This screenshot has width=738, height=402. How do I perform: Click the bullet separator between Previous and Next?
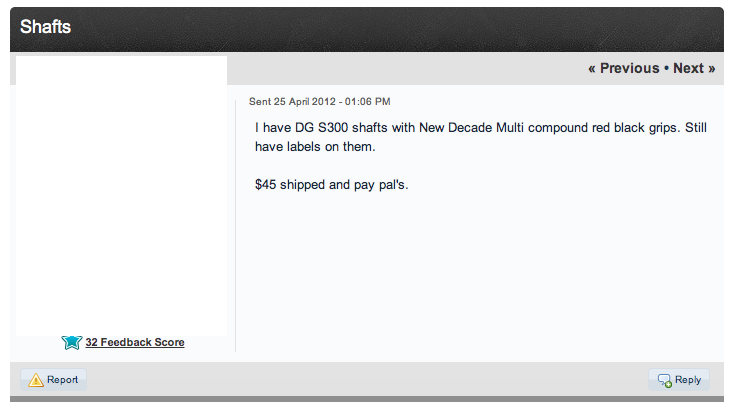(x=666, y=68)
